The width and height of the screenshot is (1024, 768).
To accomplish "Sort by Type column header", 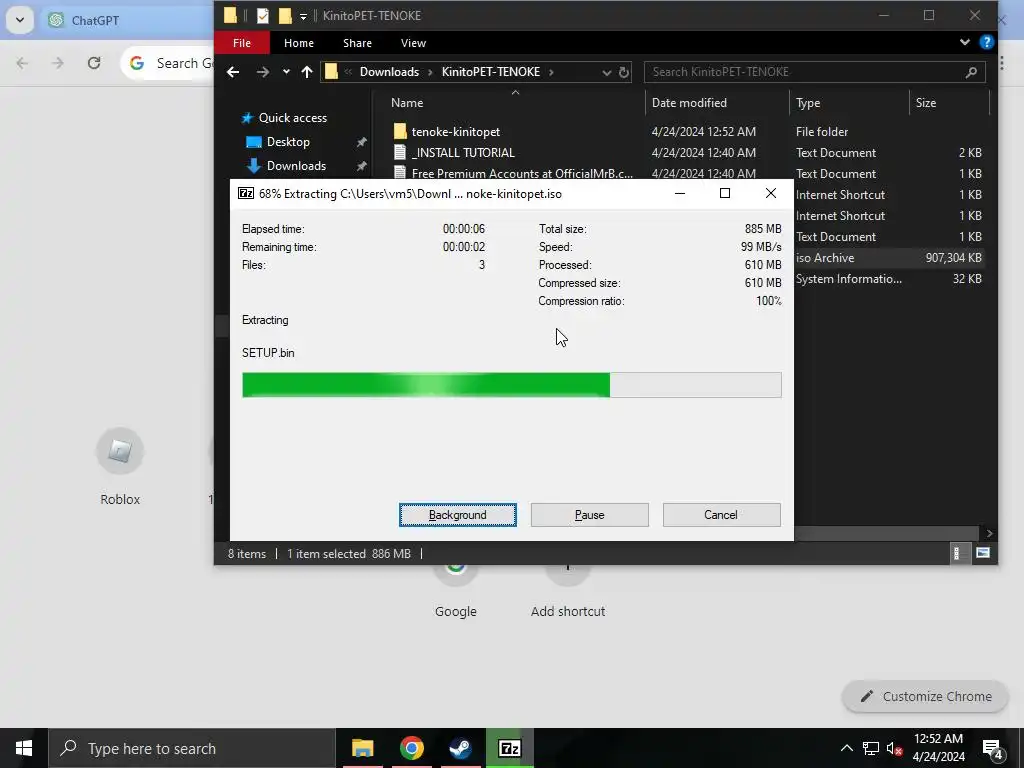I will [x=808, y=103].
